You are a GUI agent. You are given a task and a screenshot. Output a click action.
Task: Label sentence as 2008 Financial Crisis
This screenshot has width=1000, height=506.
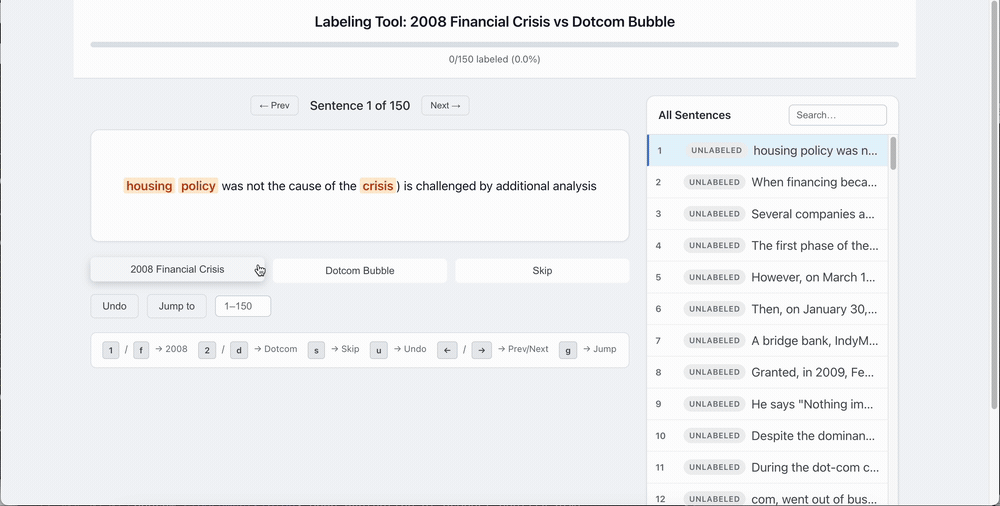coord(177,269)
